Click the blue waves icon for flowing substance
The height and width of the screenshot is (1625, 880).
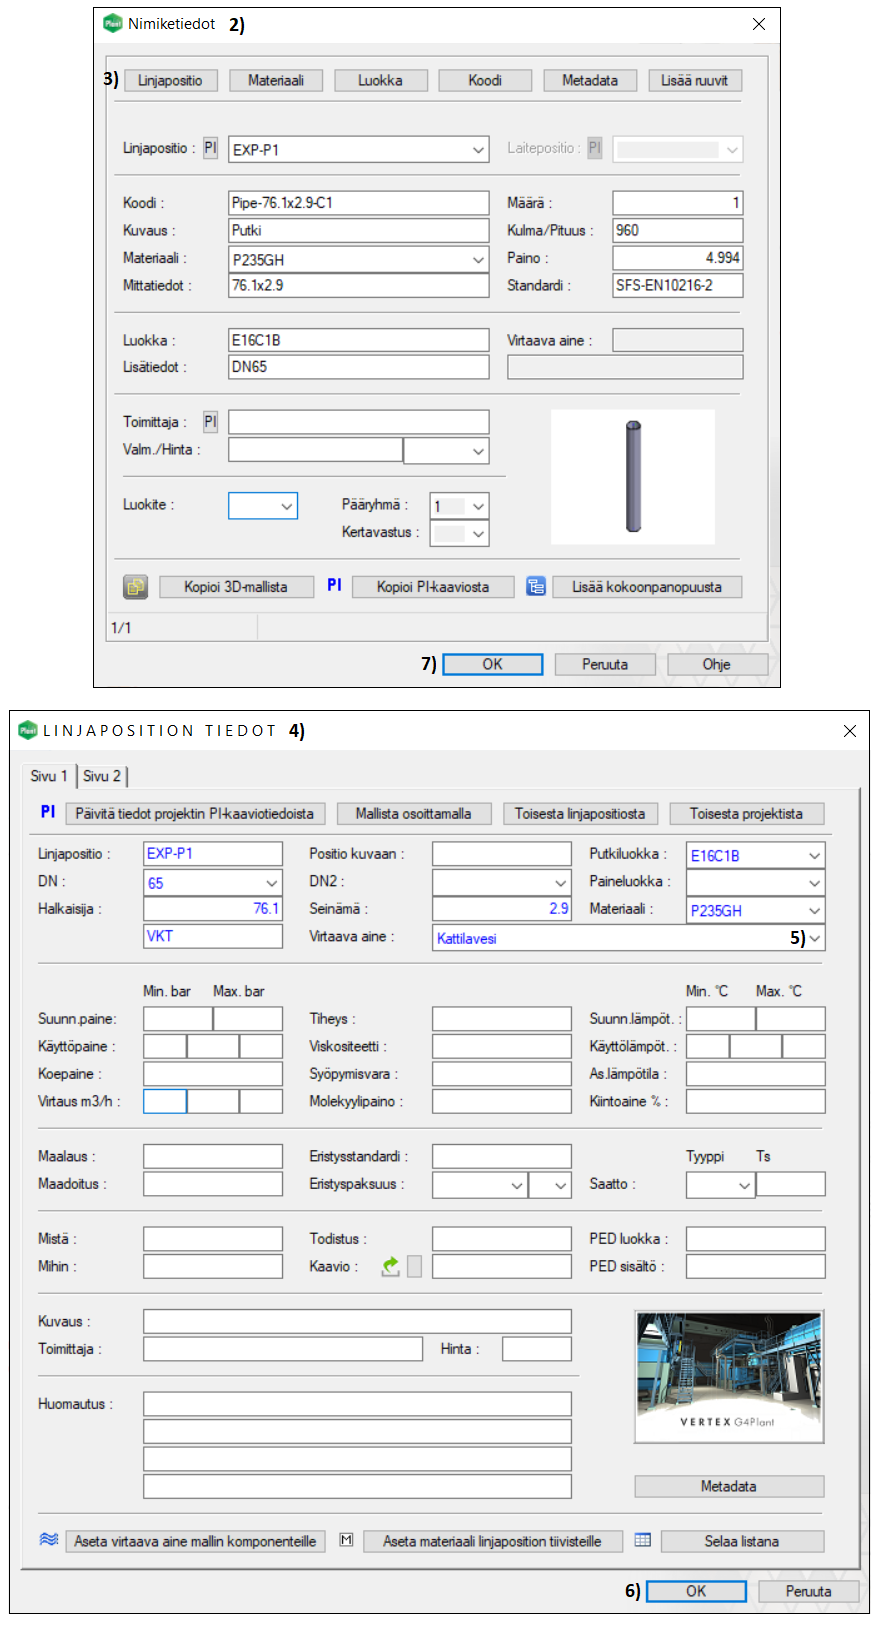(x=48, y=1540)
